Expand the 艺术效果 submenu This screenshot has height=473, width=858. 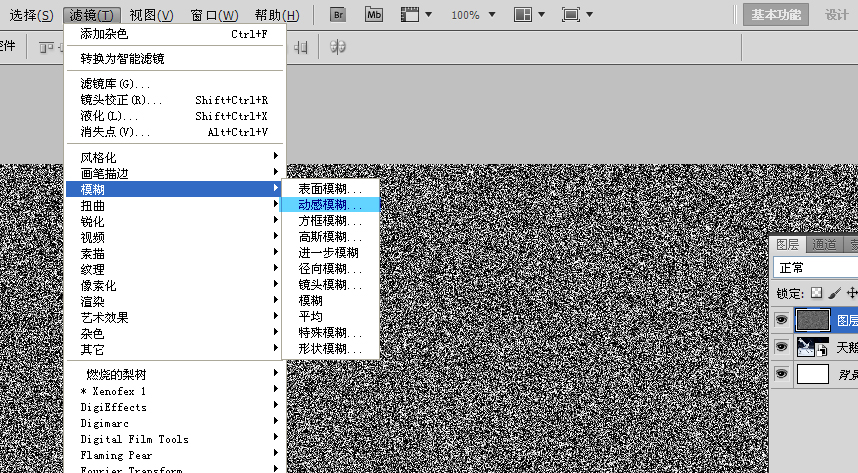(x=175, y=317)
